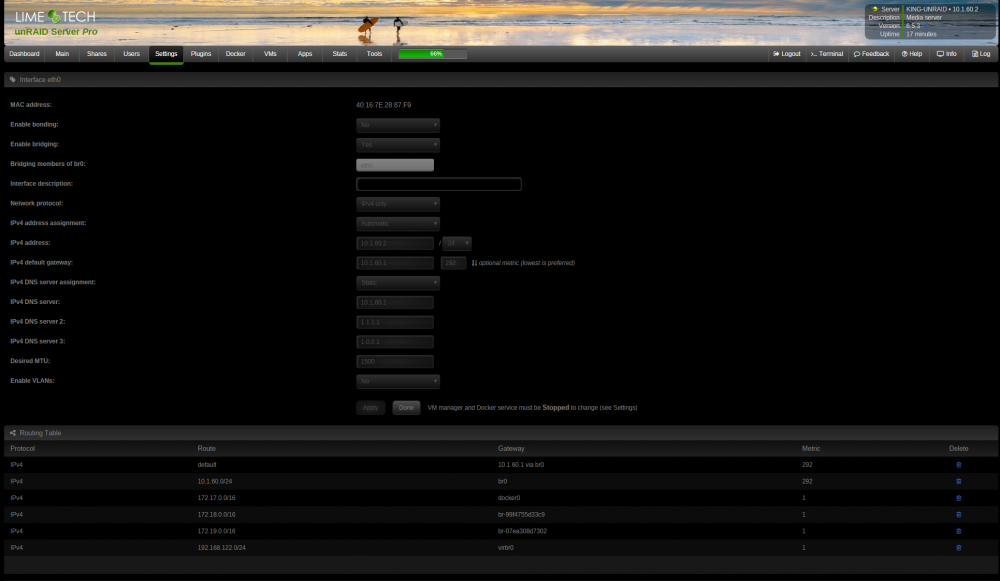Open the system Log

pyautogui.click(x=981, y=54)
